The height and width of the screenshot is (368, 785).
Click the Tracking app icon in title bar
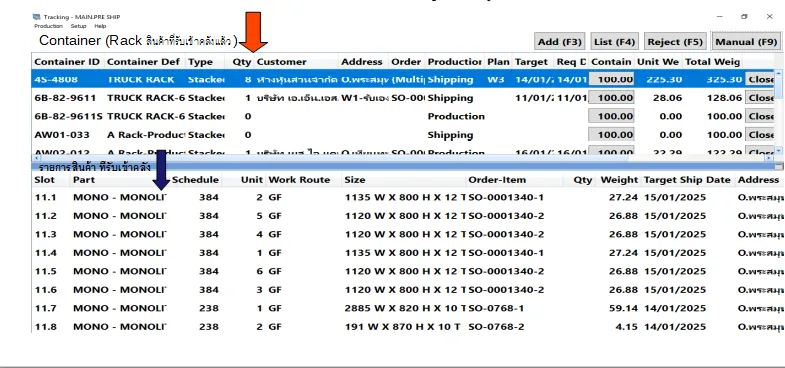(37, 17)
